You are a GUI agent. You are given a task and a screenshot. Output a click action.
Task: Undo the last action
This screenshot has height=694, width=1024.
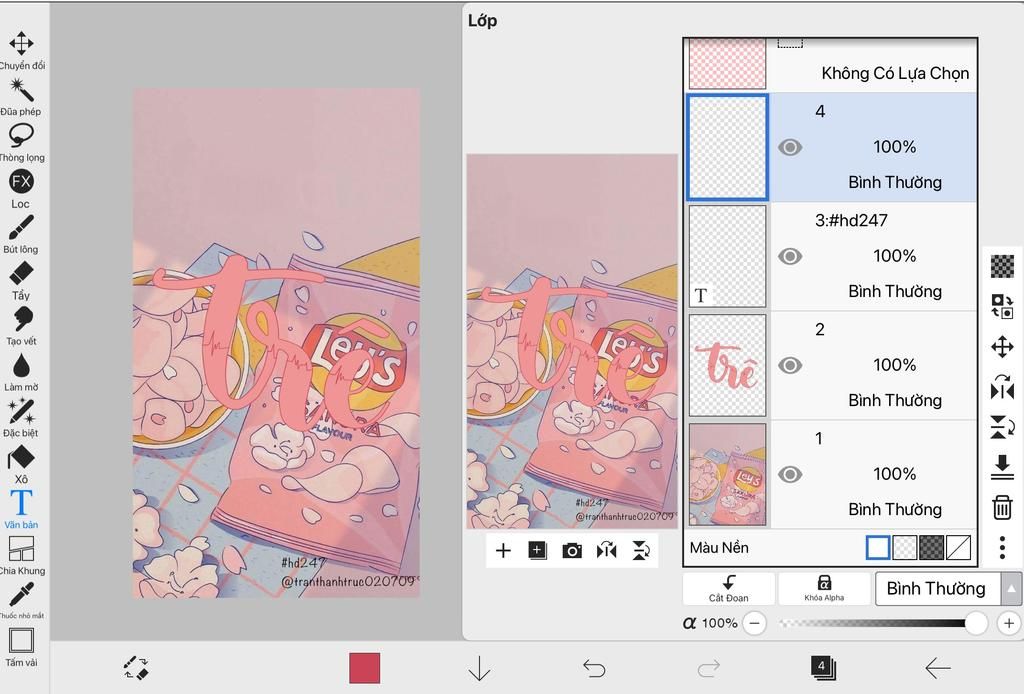point(594,668)
